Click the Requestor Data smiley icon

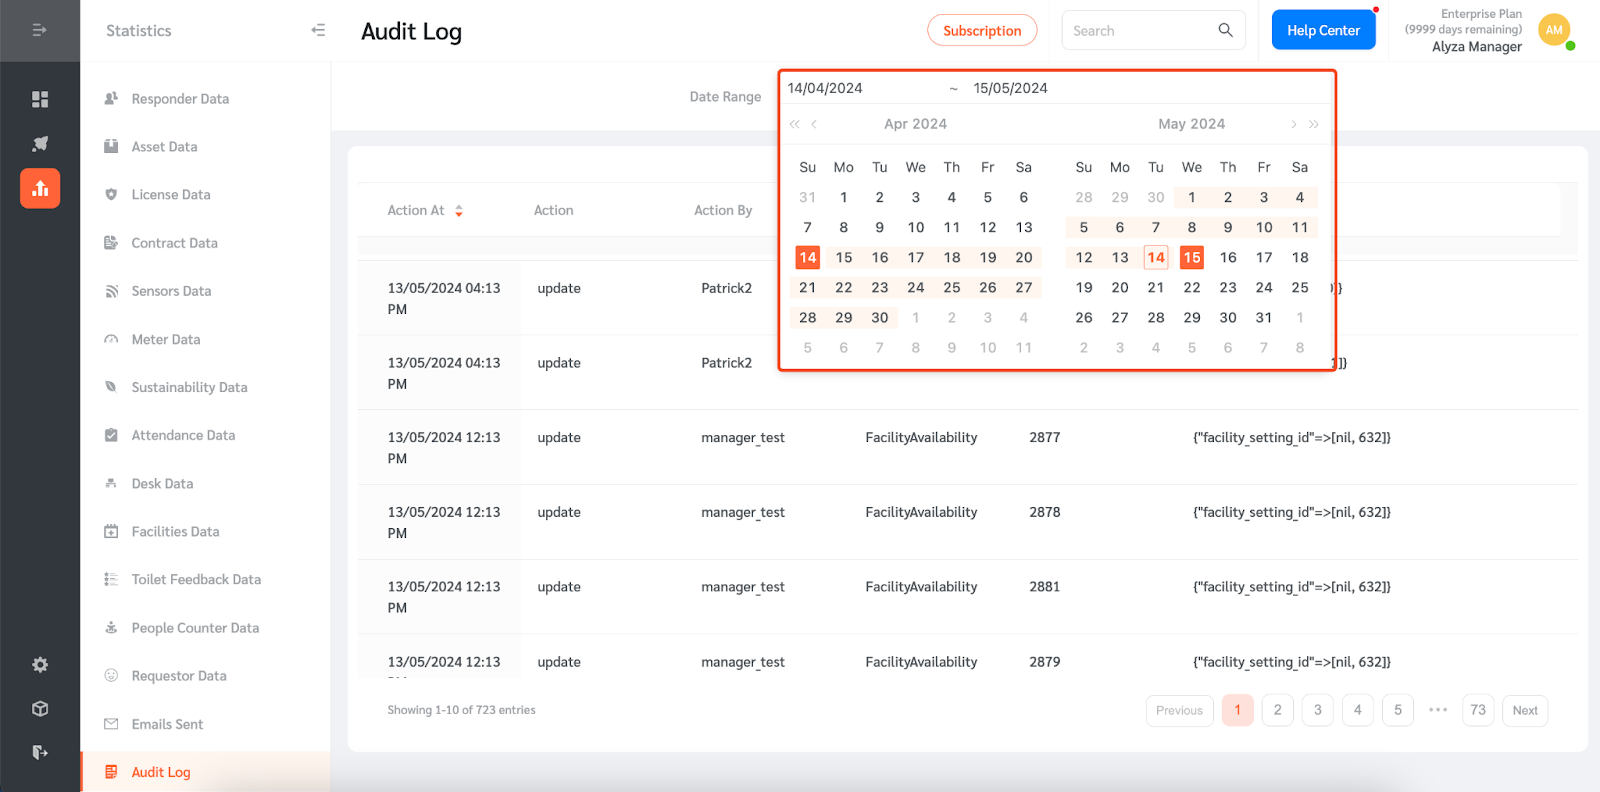point(111,676)
